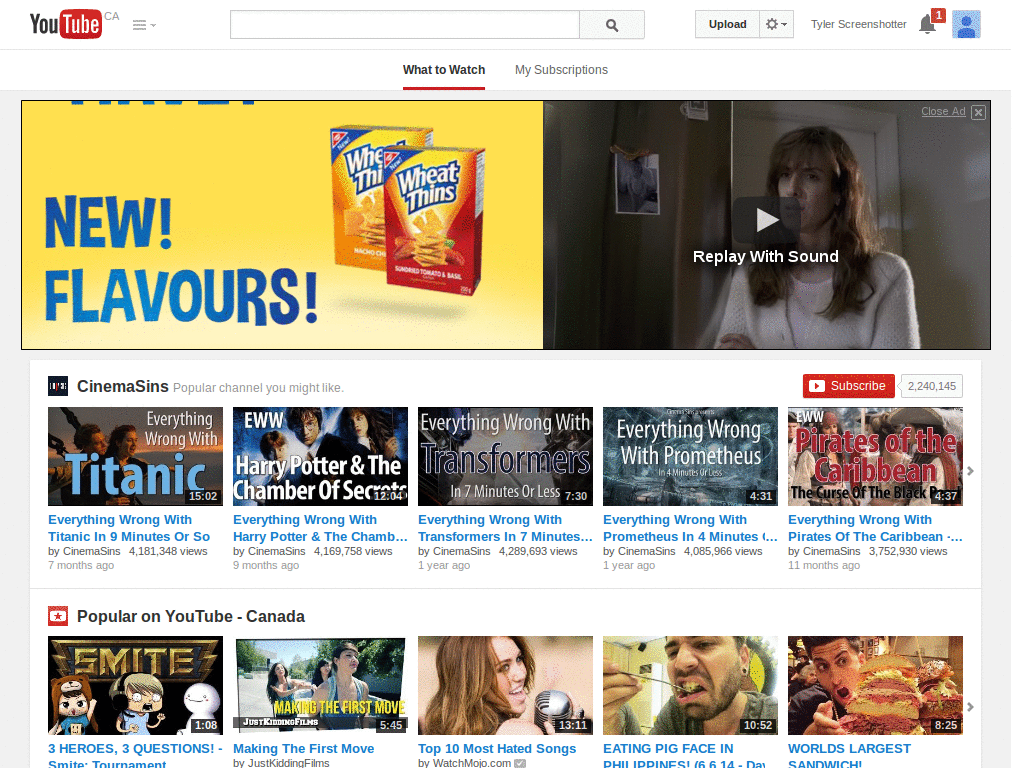Open Top 10 Most Hated Songs thumbnail
Screen dimensions: 1024x768
[x=505, y=686]
